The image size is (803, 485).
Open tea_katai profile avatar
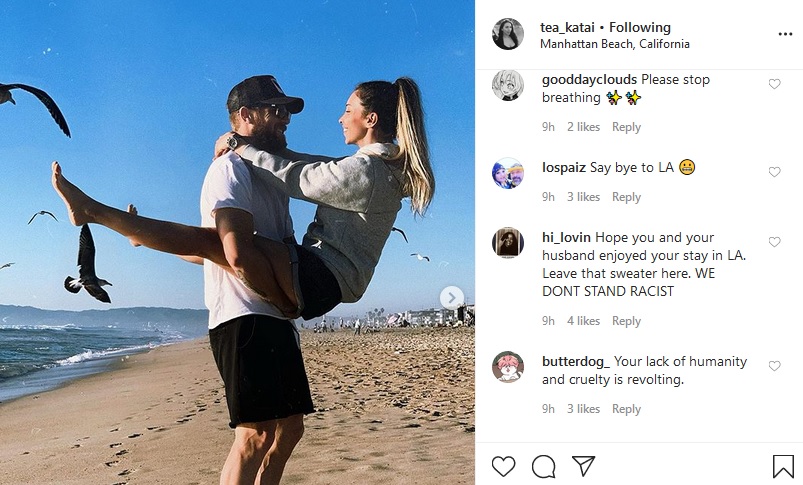tap(508, 34)
